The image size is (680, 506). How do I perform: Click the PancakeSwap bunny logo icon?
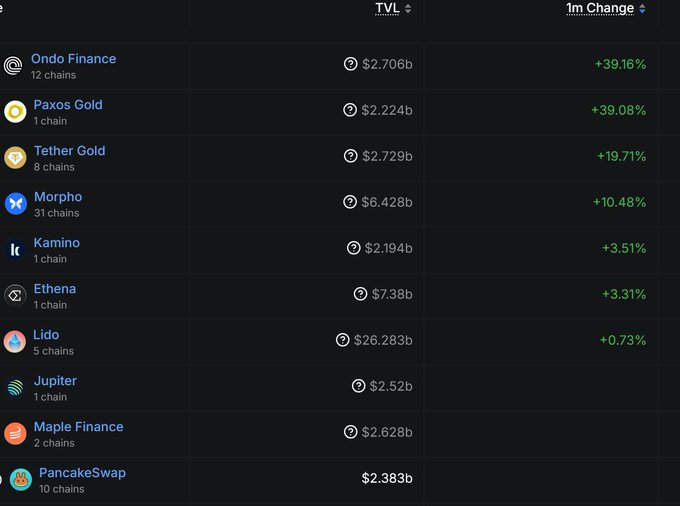(x=21, y=480)
